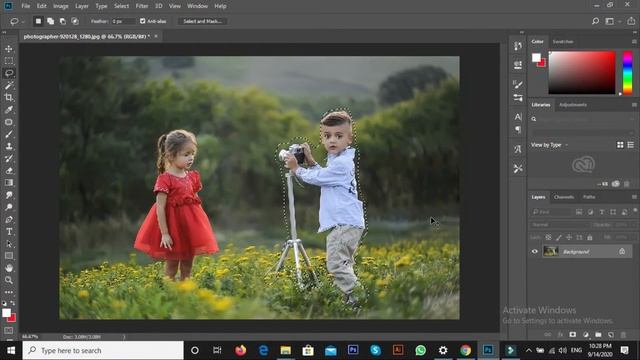Screen dimensions: 640x360
Task: Click the Windows Start button
Action: (x=11, y=350)
